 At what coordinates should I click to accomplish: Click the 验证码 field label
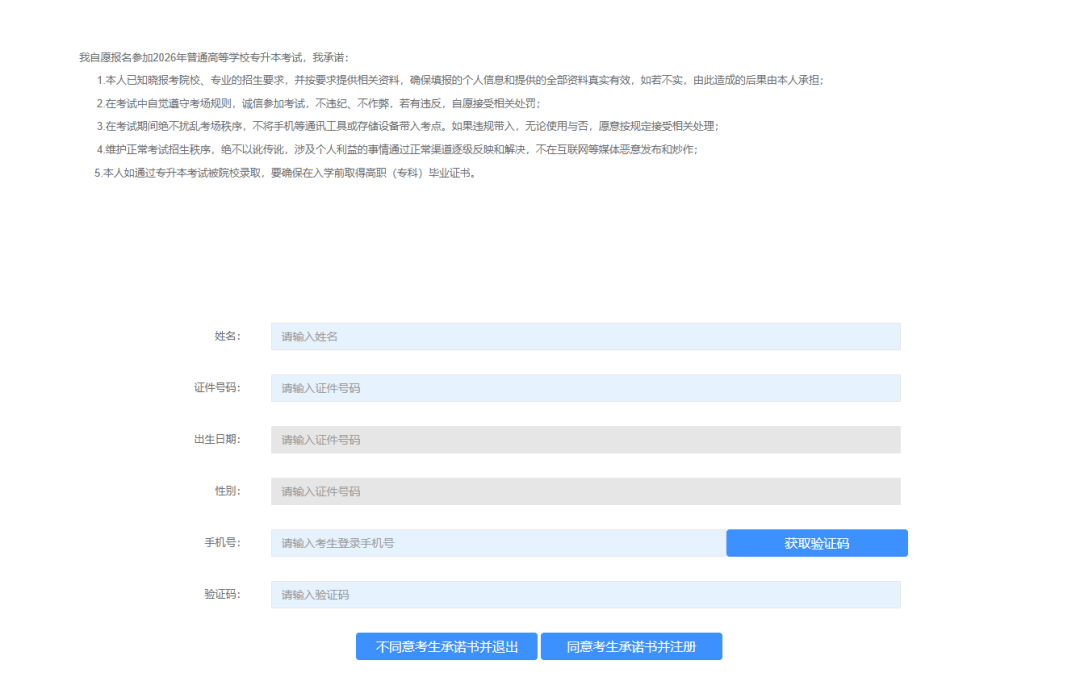point(222,595)
